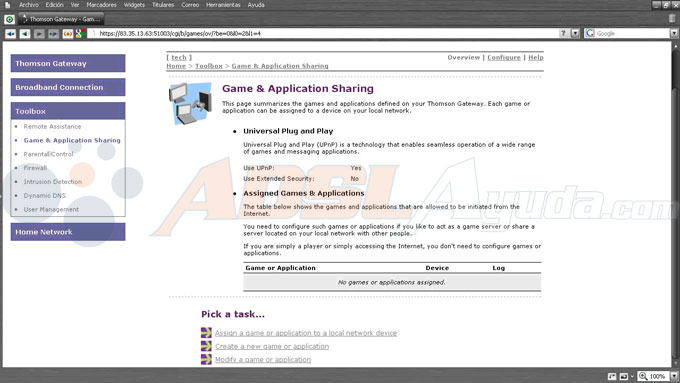Open the Marcadores menu
Image resolution: width=680 pixels, height=383 pixels.
pos(101,5)
